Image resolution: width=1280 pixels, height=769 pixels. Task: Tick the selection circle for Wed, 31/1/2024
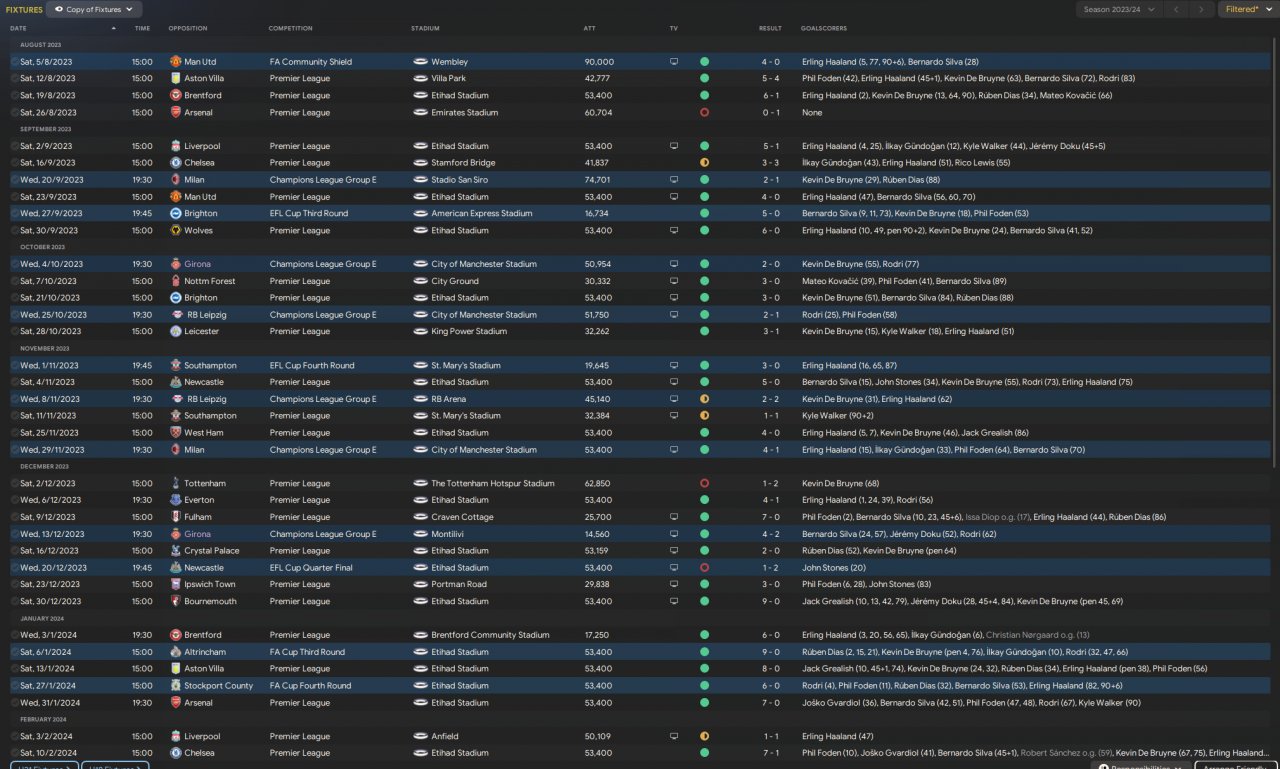pos(14,703)
